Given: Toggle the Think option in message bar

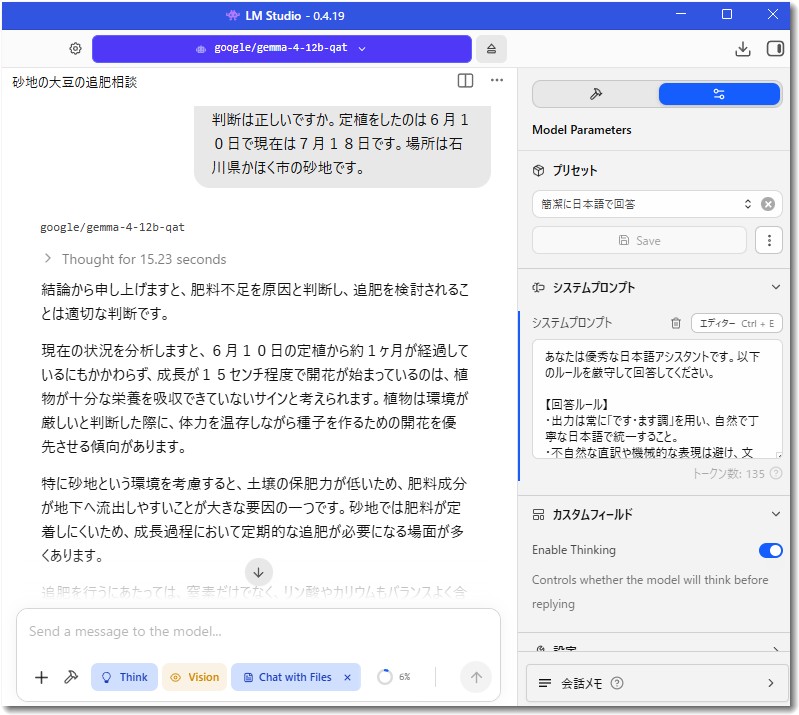Looking at the screenshot, I should (124, 677).
